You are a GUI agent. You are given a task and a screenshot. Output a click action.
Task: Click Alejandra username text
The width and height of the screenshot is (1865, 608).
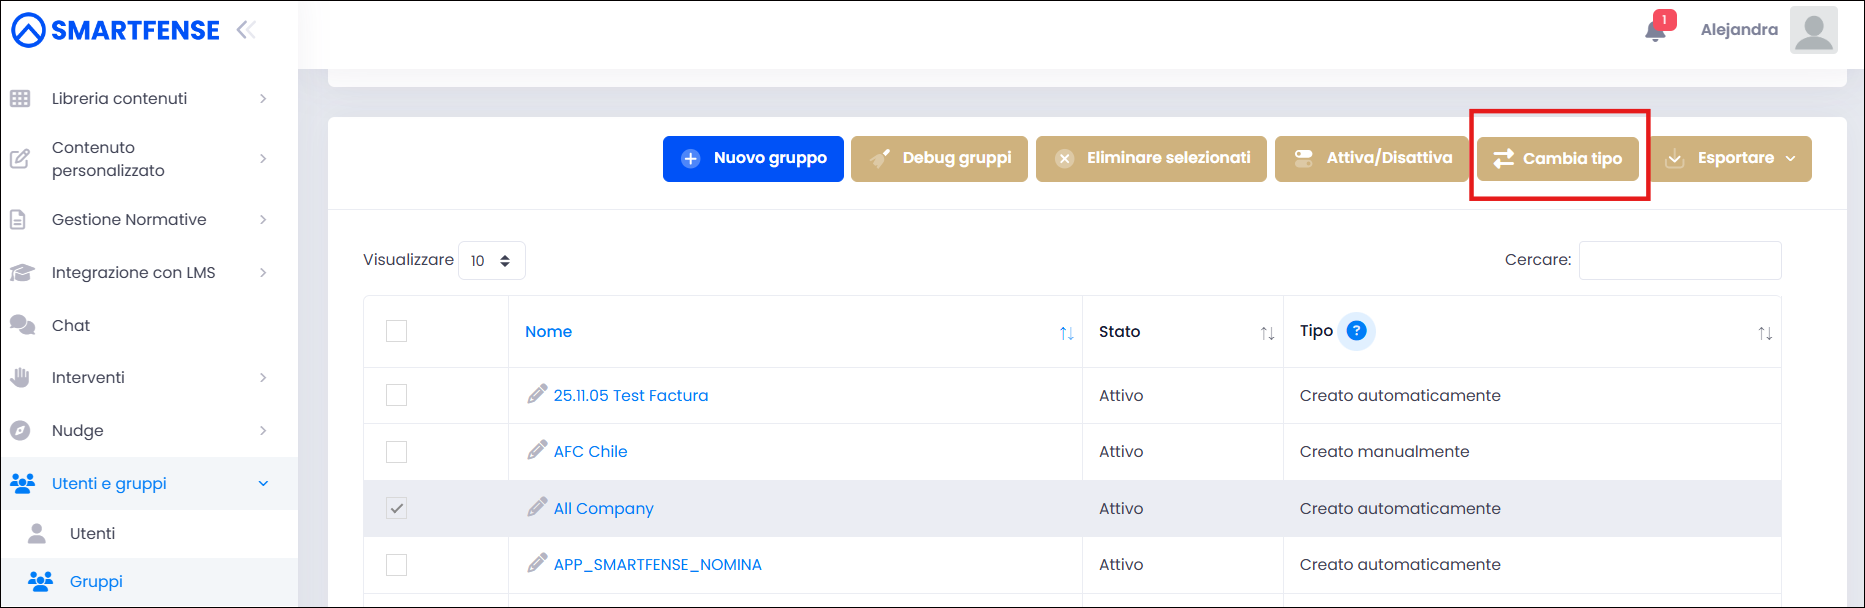(1739, 30)
